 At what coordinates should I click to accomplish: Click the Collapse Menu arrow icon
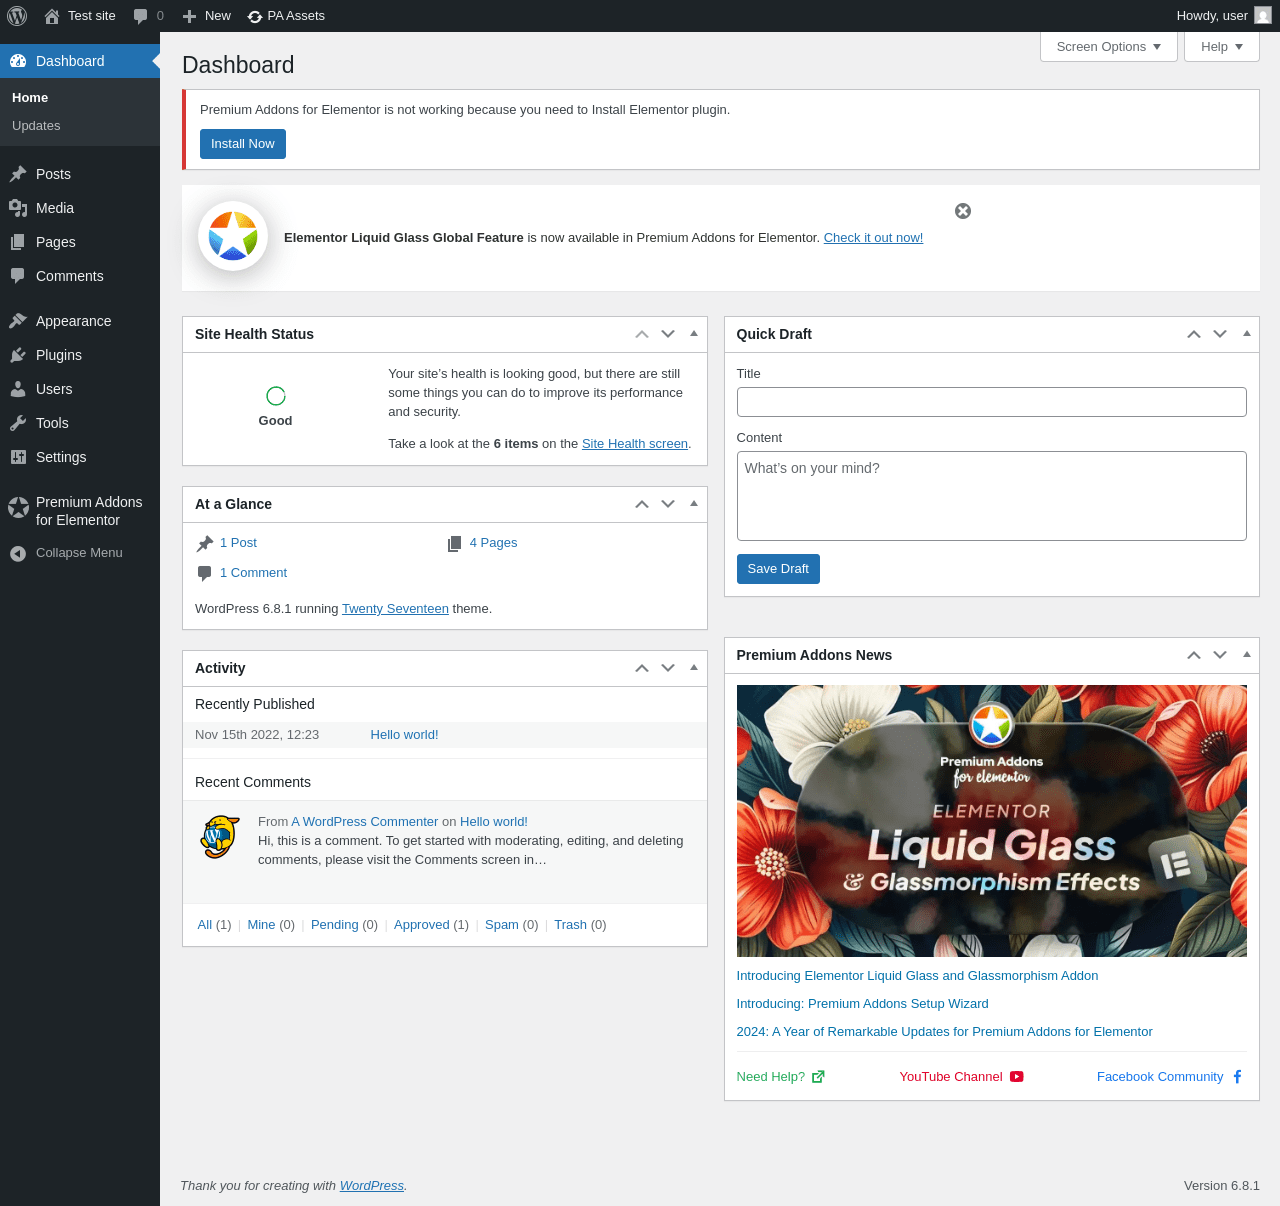[18, 553]
